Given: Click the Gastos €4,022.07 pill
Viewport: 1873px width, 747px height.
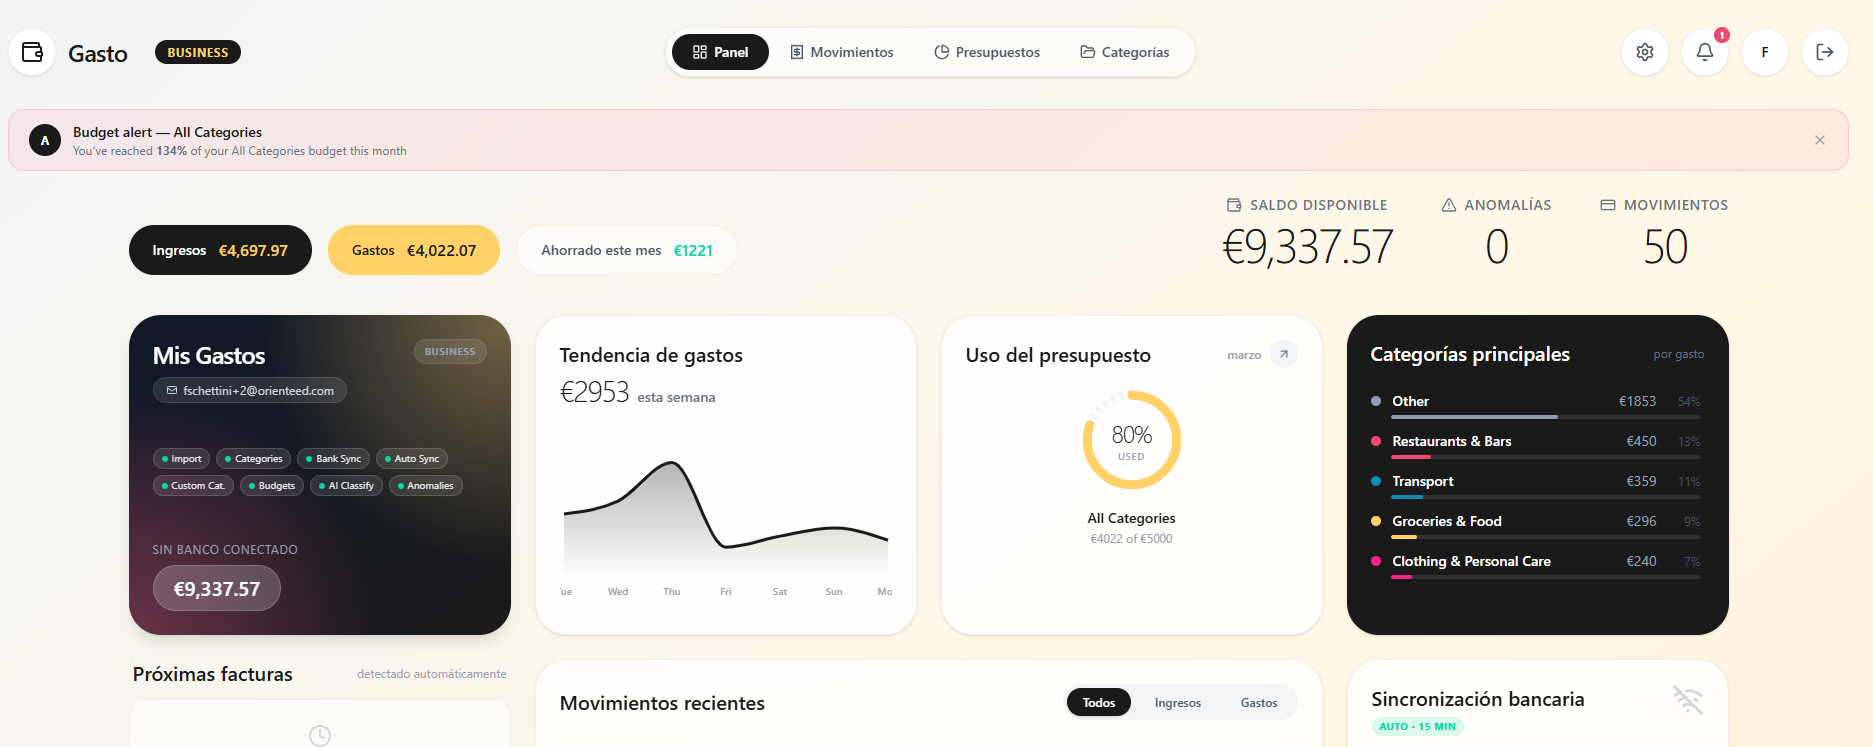Looking at the screenshot, I should [x=413, y=250].
